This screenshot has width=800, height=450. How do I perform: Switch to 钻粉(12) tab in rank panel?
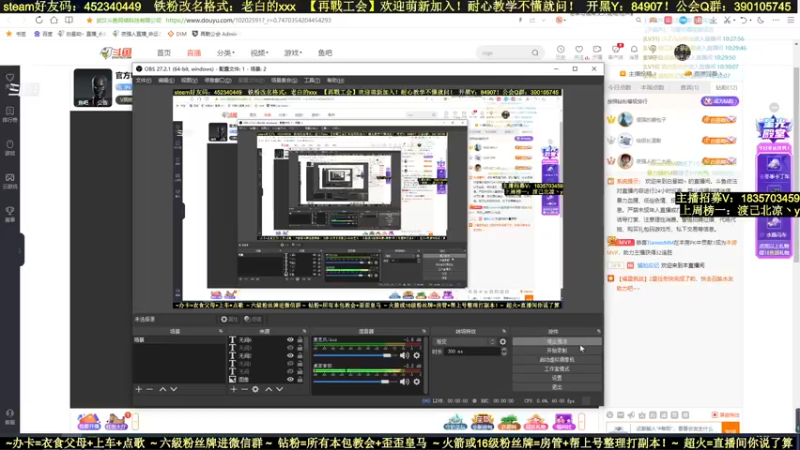[726, 88]
